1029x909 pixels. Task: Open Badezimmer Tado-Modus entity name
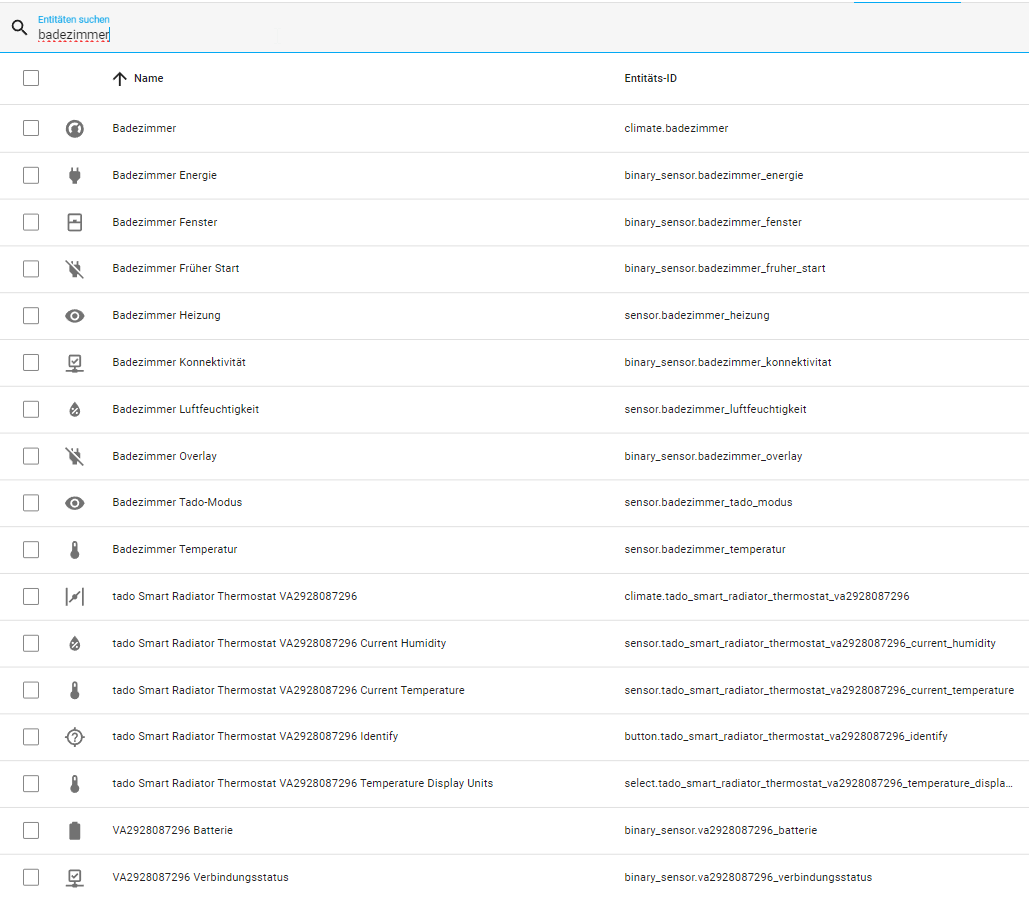pyautogui.click(x=177, y=503)
